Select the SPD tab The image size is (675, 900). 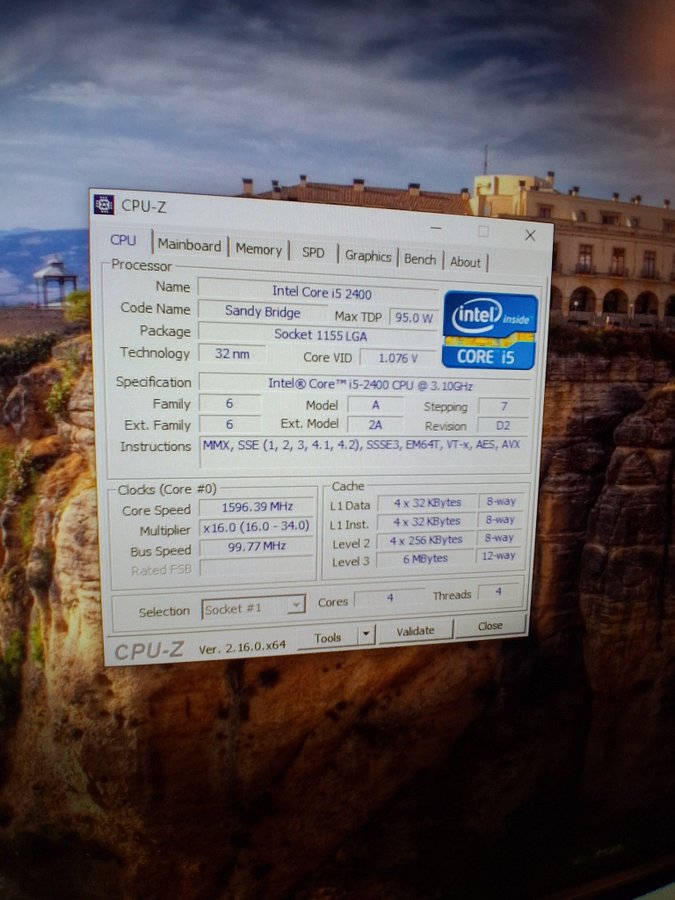(x=313, y=253)
